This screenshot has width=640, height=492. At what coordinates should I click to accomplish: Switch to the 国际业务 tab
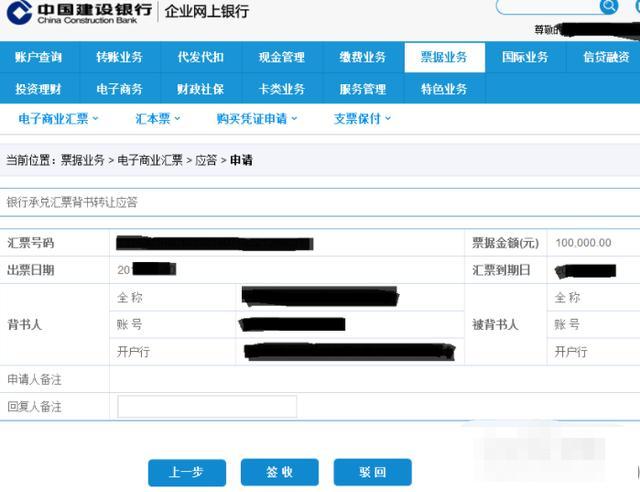[525, 57]
